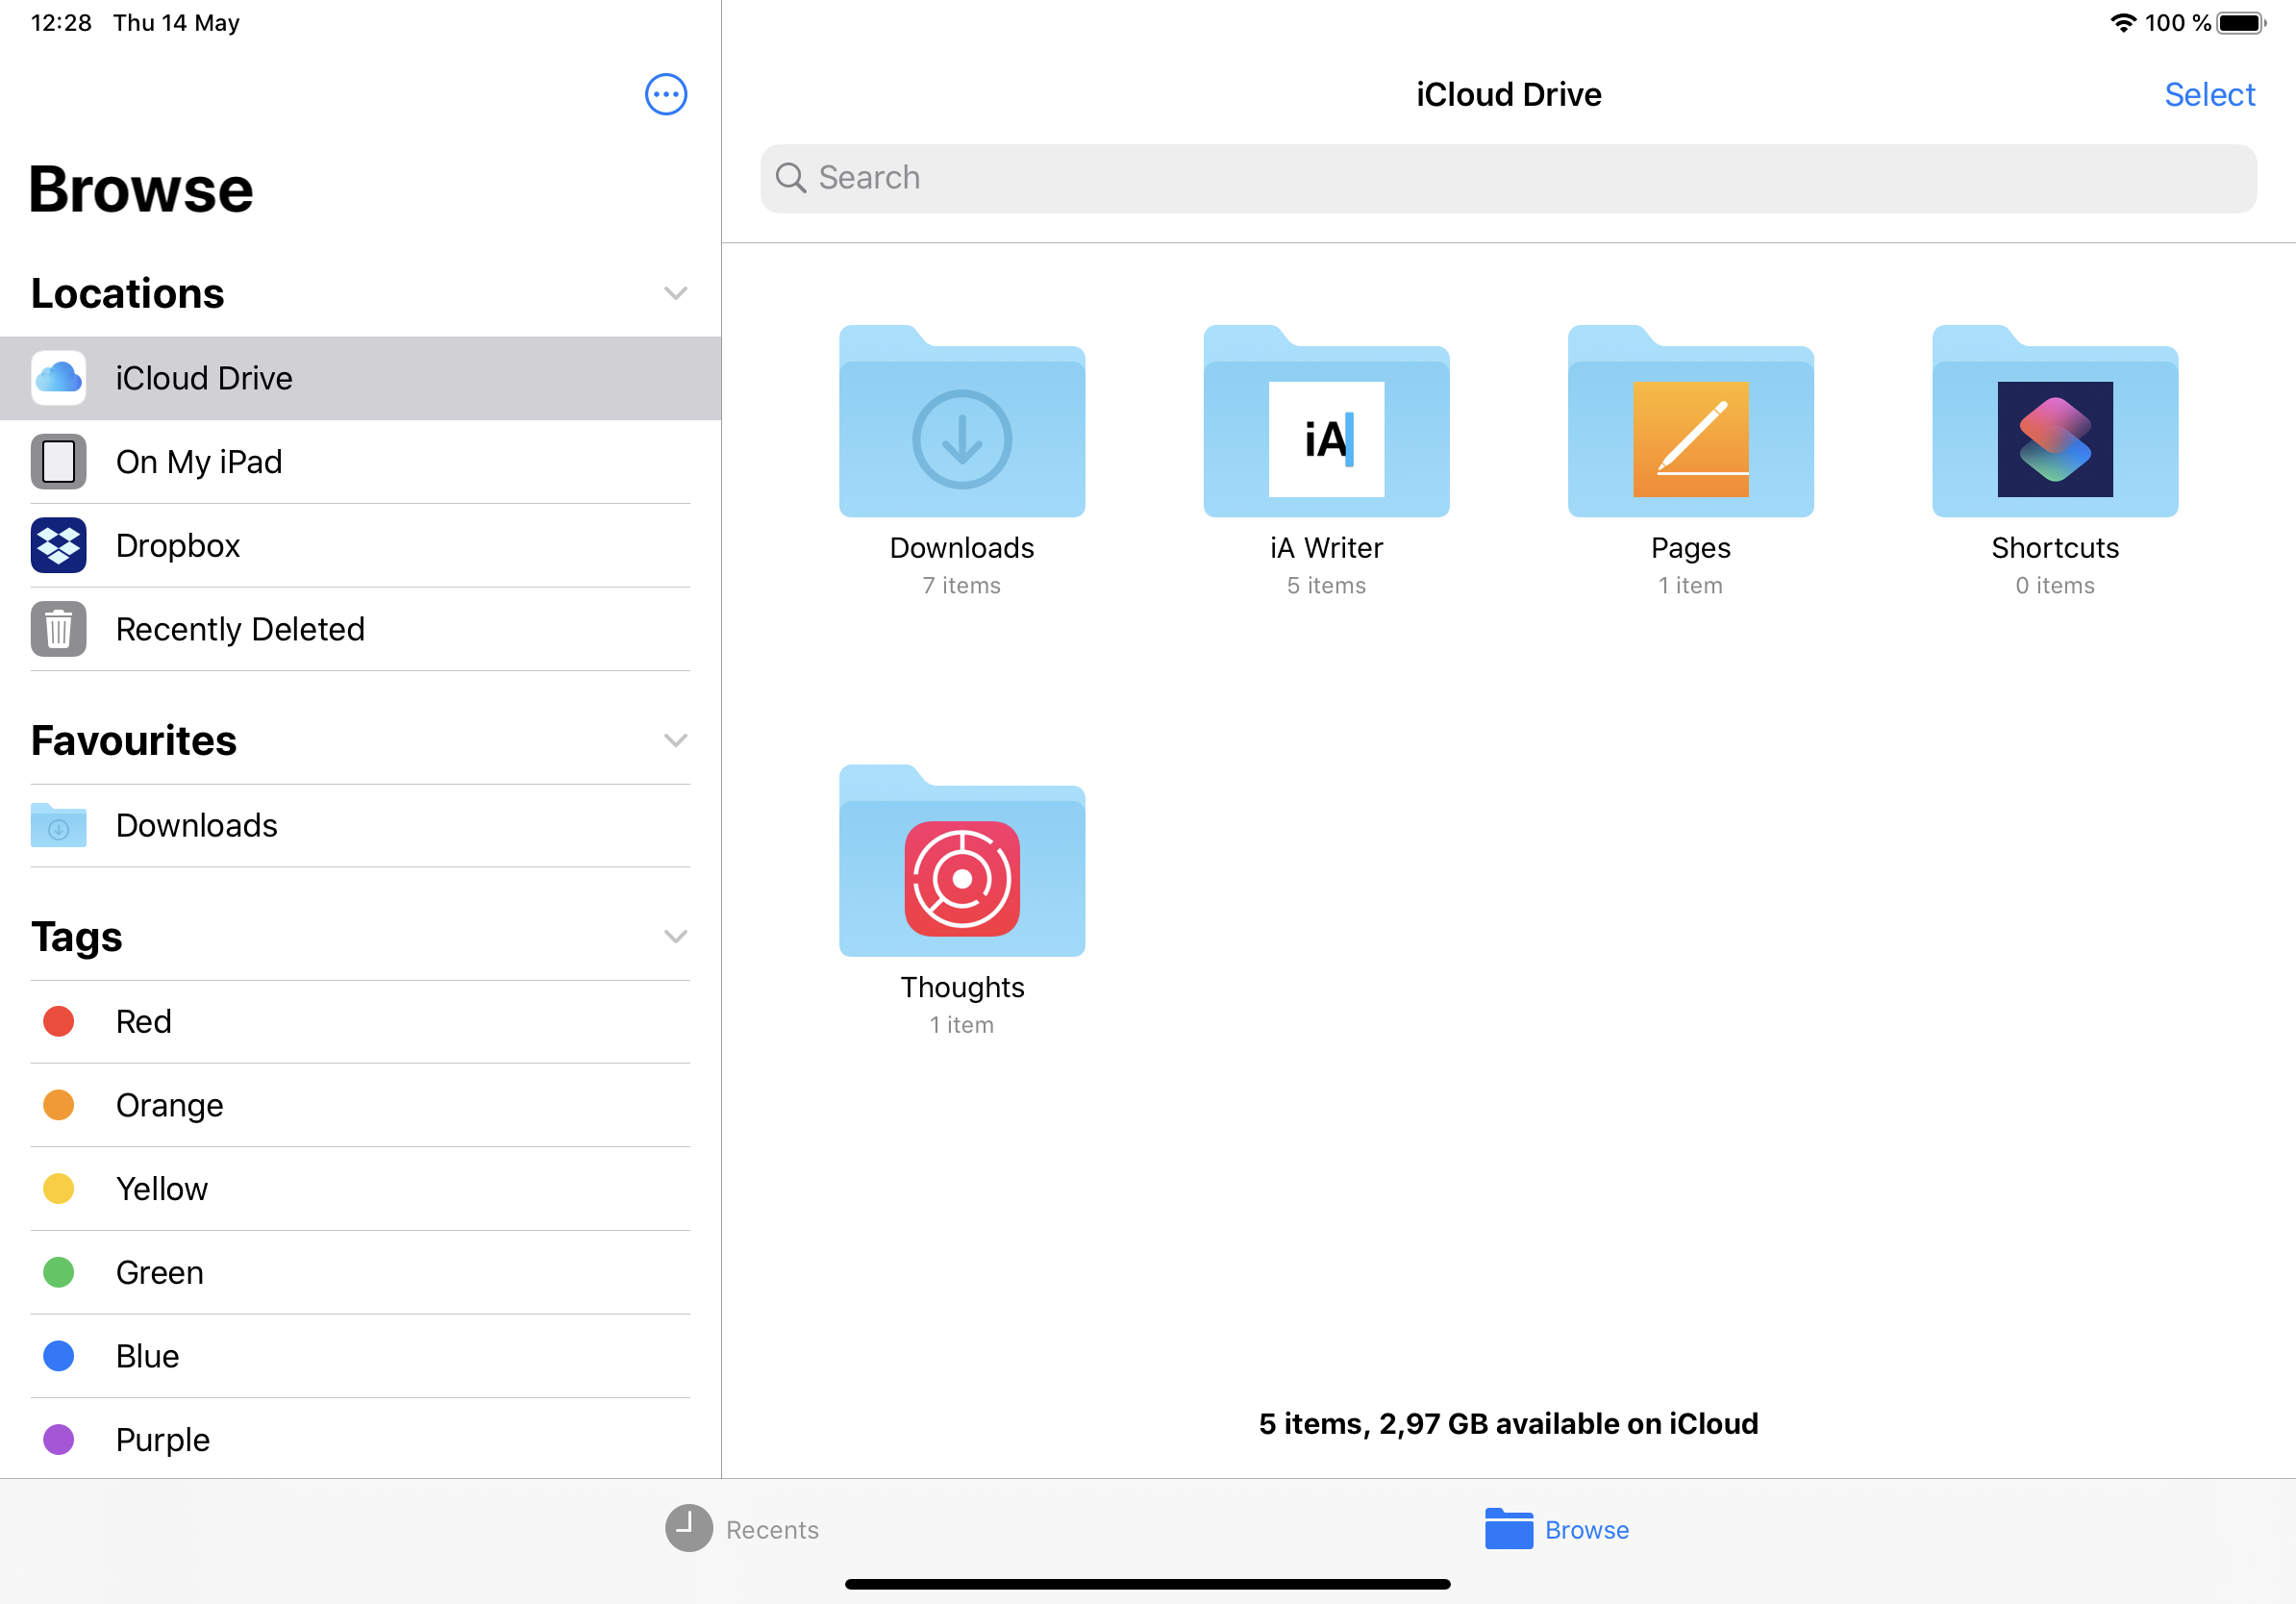Click the iCloud storage available status text

pos(1508,1424)
